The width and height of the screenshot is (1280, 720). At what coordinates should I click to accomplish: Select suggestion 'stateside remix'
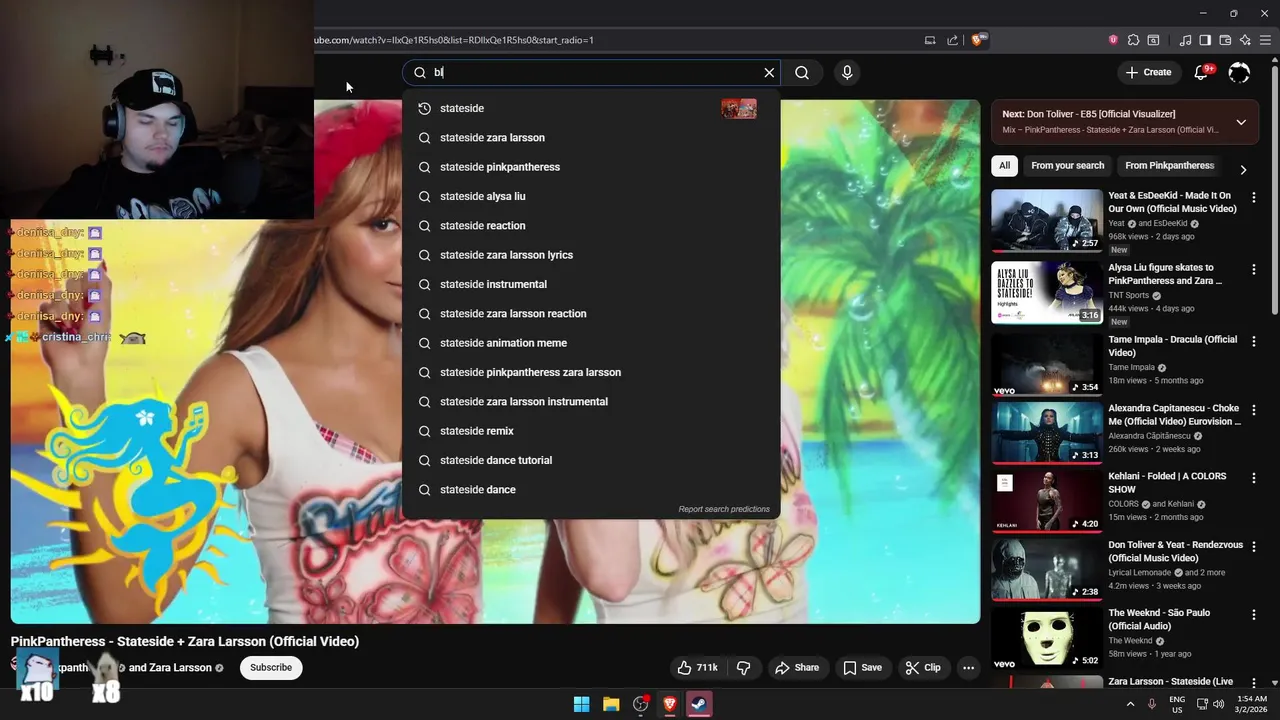[x=590, y=431]
